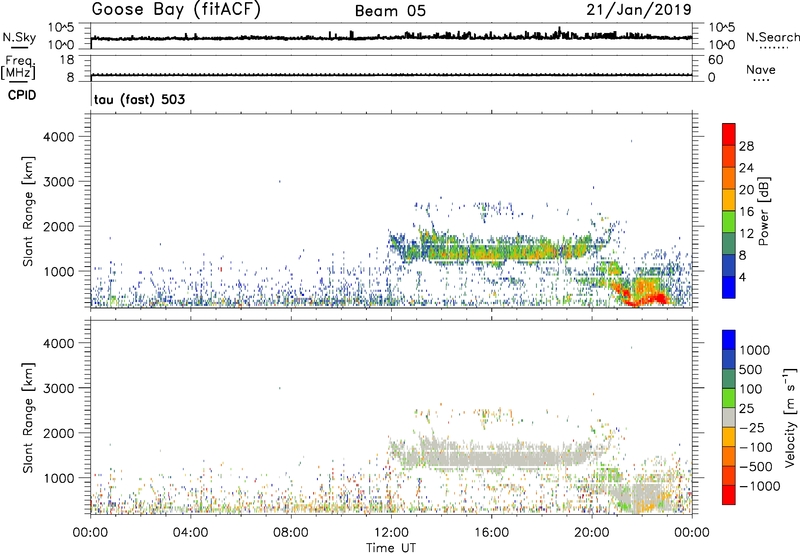The image size is (800, 554).
Task: Click the 'tau (fast) 503' text
Action: tap(139, 99)
